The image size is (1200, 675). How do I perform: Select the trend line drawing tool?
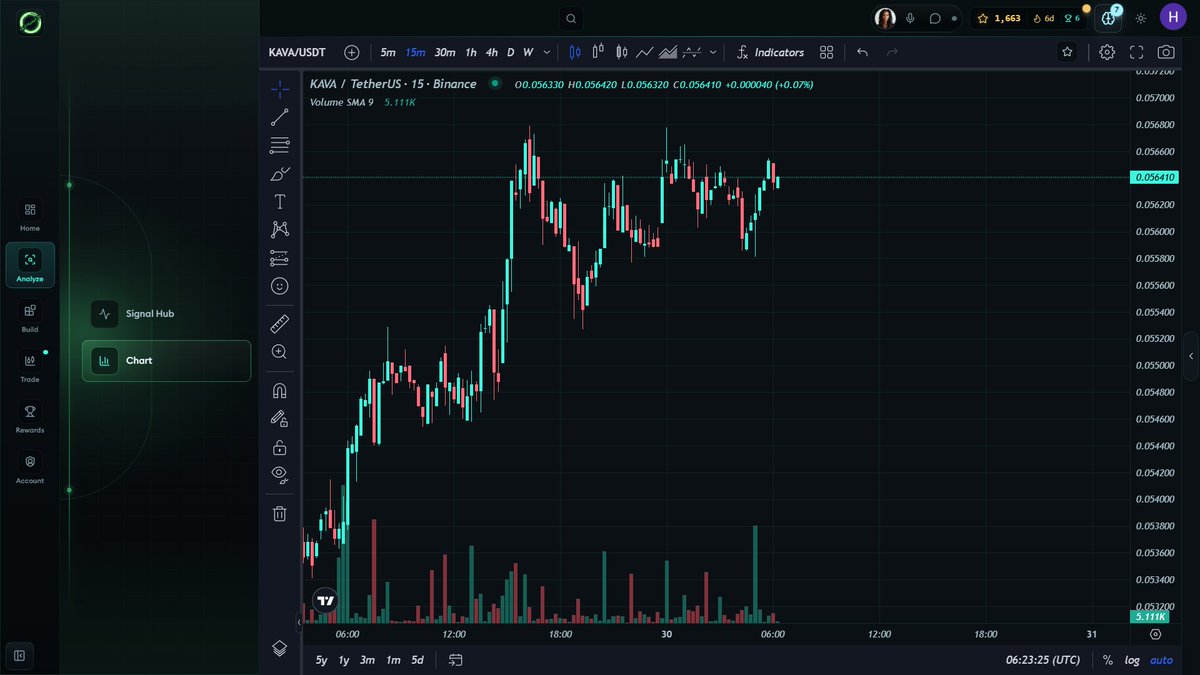point(280,117)
